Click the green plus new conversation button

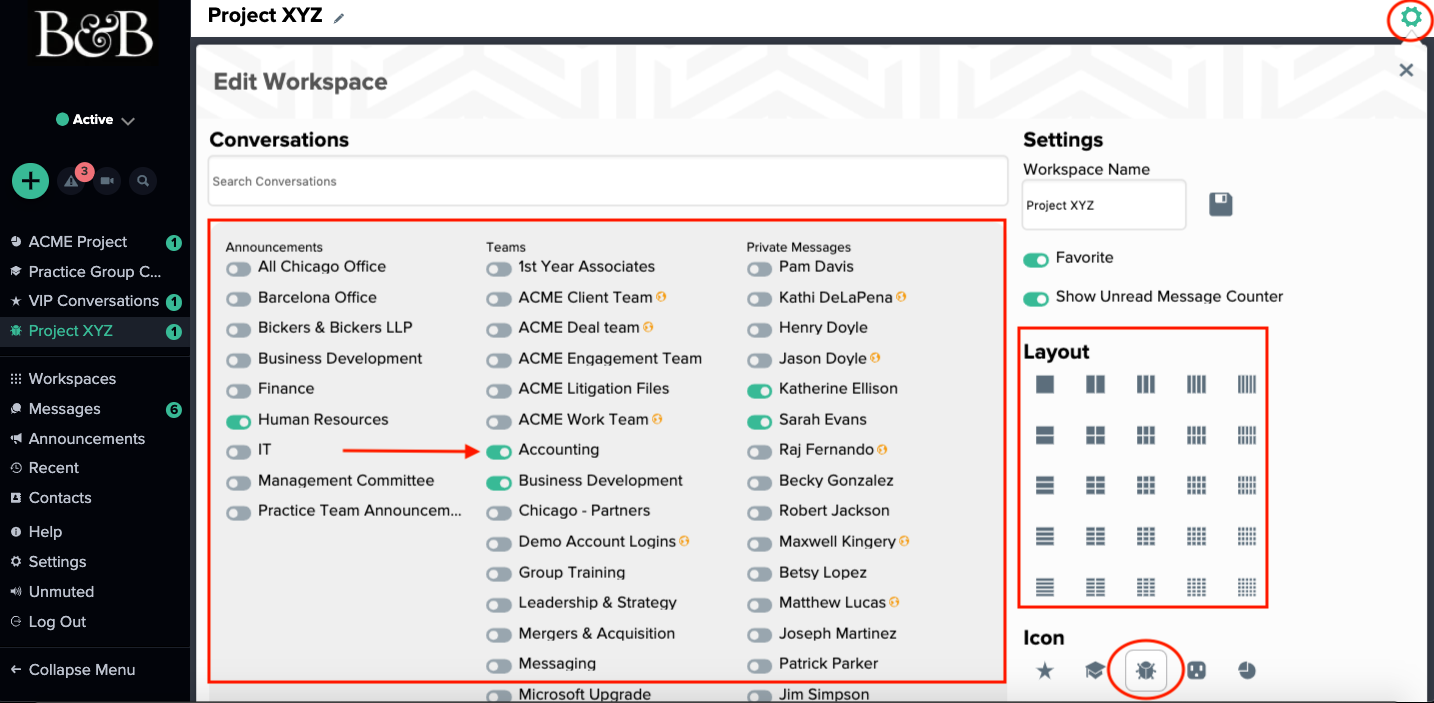point(31,181)
